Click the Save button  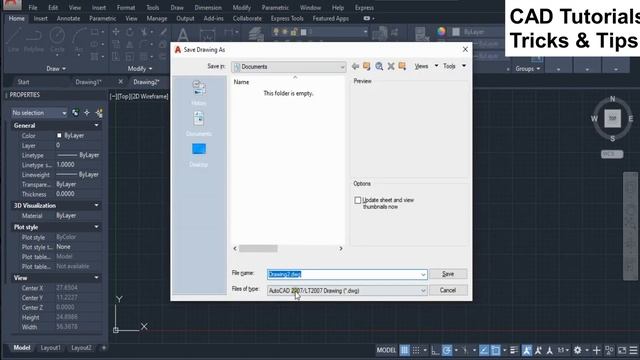tap(448, 274)
